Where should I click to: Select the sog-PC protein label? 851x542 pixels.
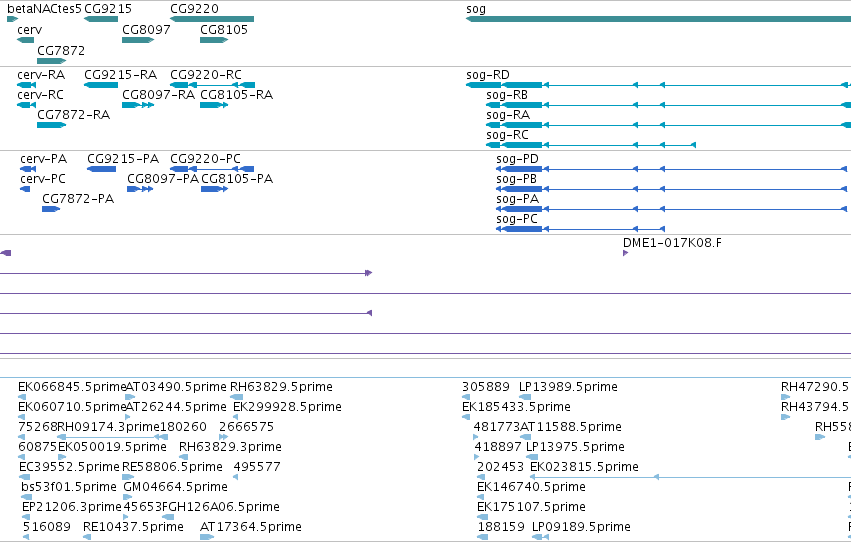[517, 219]
